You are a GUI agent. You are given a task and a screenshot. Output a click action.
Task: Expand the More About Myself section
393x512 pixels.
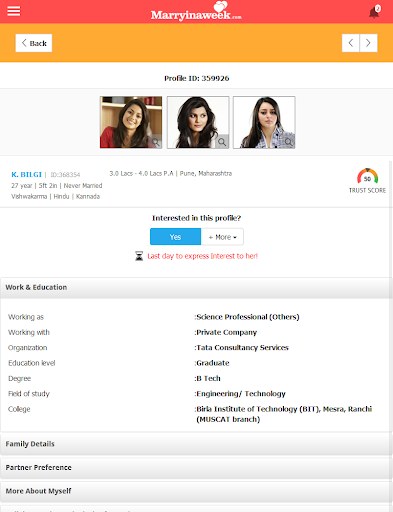point(196,491)
